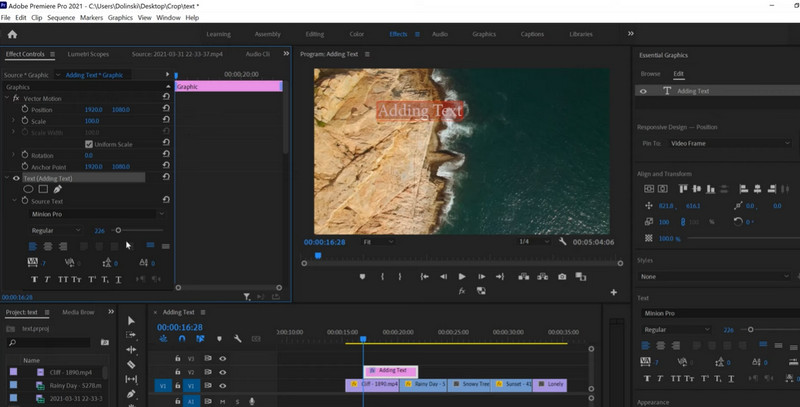The height and width of the screenshot is (407, 800).
Task: Click the program monitor playhead marker
Action: [x=318, y=256]
